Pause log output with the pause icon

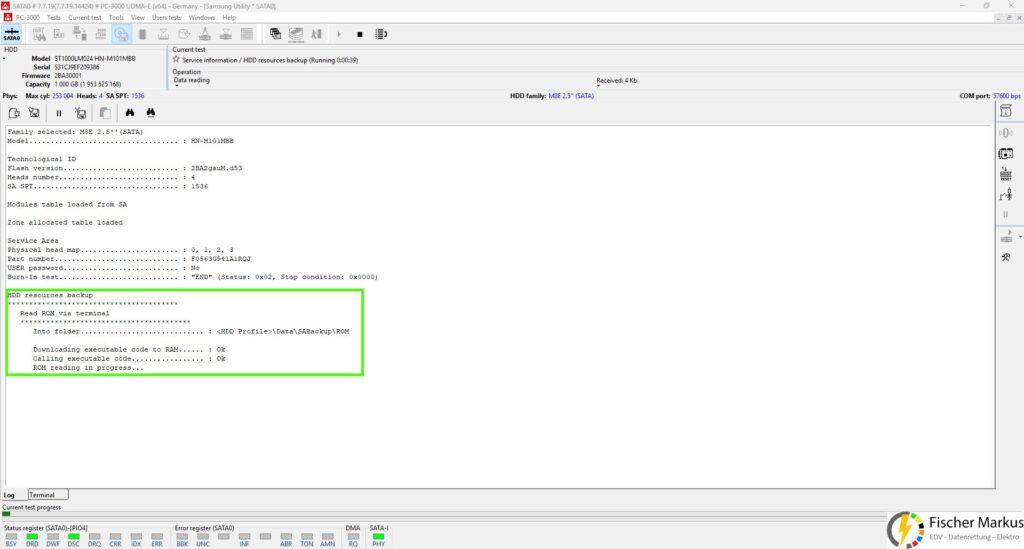click(x=59, y=113)
